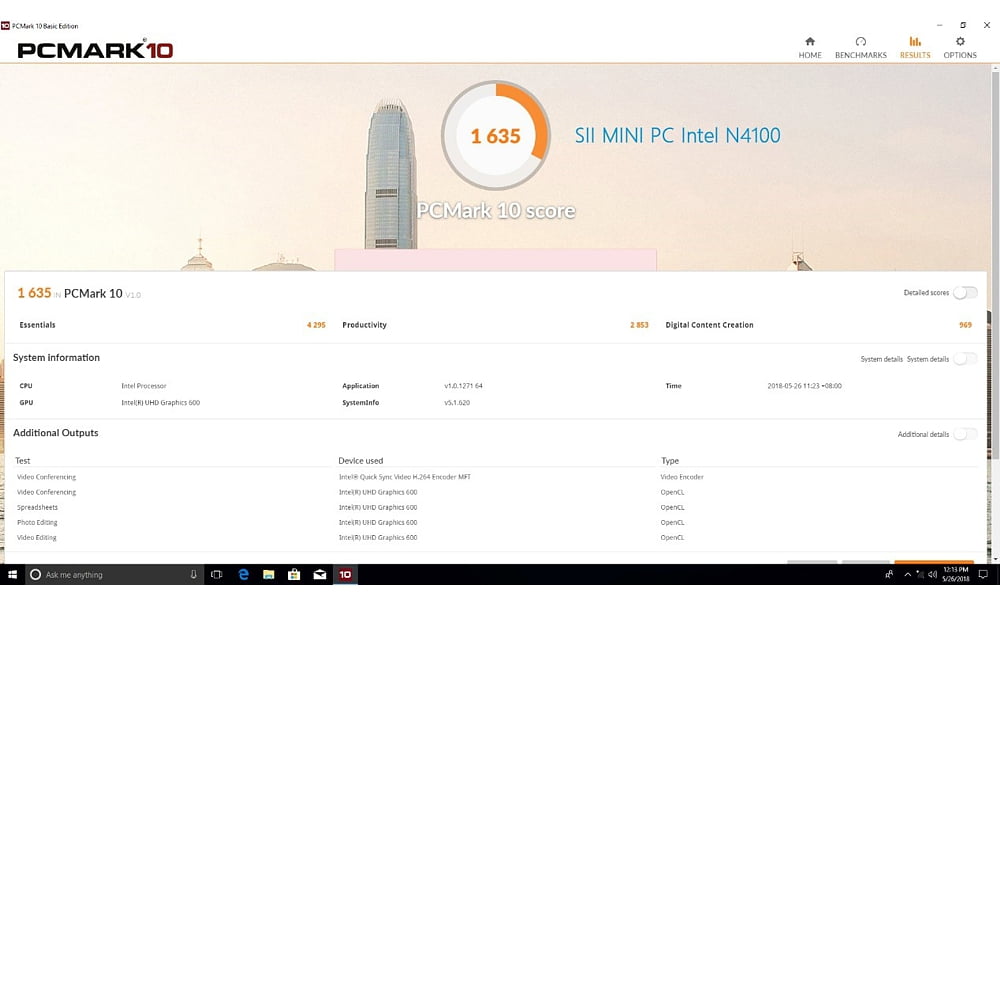Show hidden system tray icons

coord(908,575)
